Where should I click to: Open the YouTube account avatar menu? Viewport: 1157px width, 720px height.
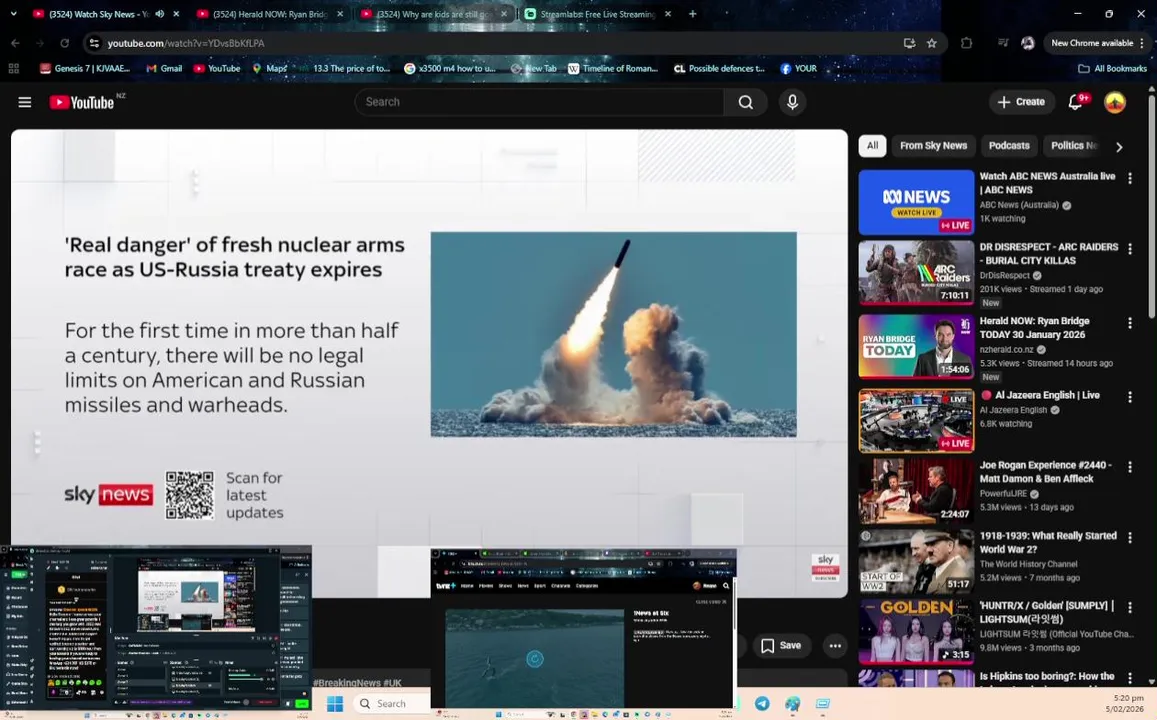pos(1114,102)
